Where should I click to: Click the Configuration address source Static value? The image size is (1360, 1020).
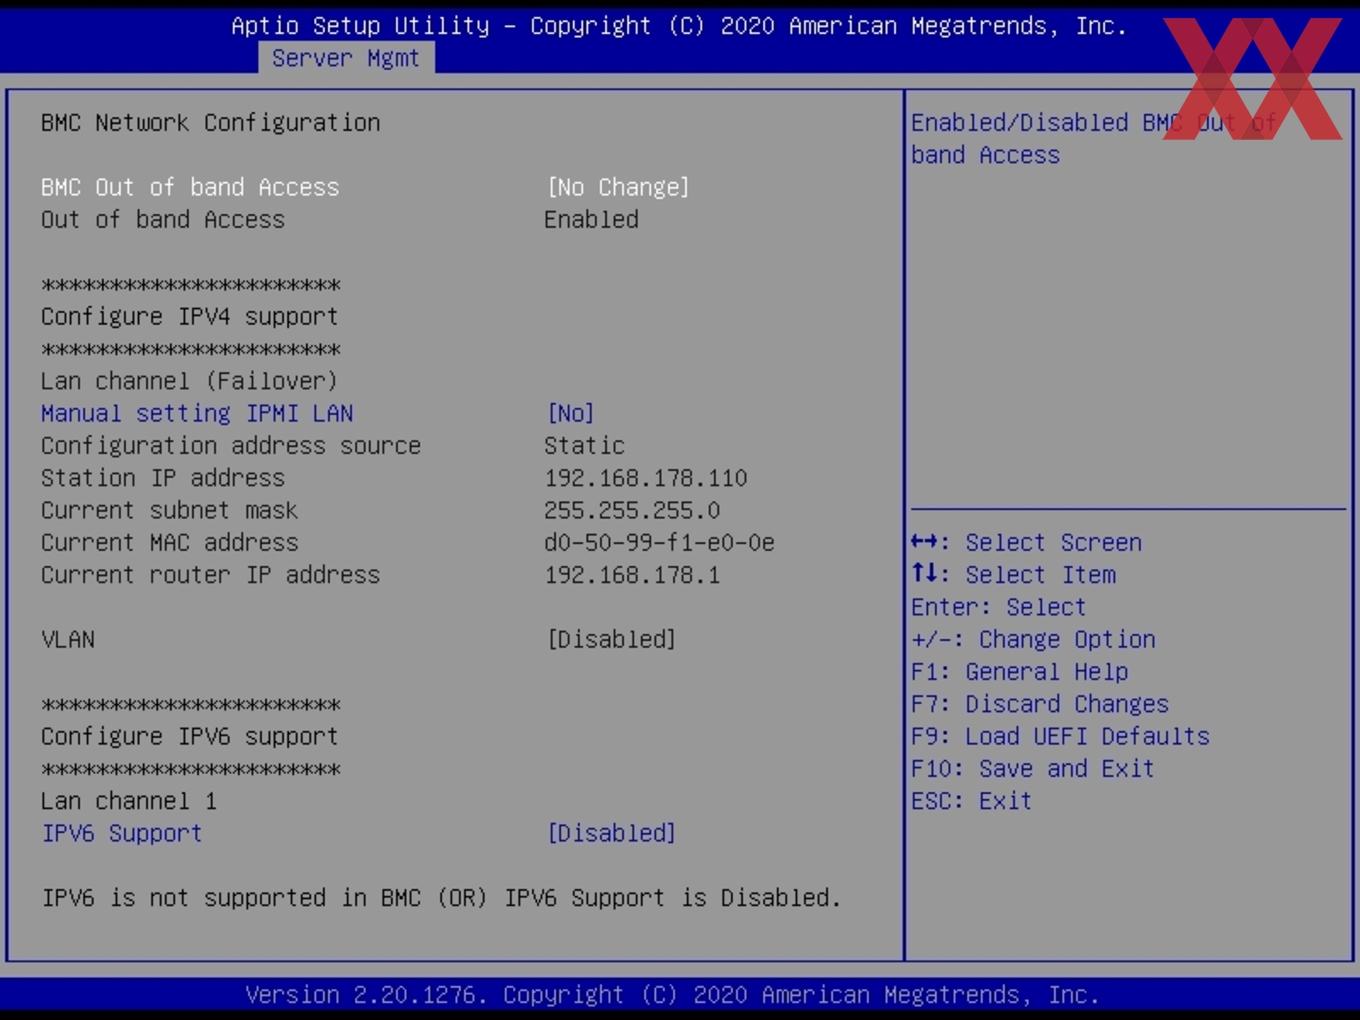[x=584, y=445]
